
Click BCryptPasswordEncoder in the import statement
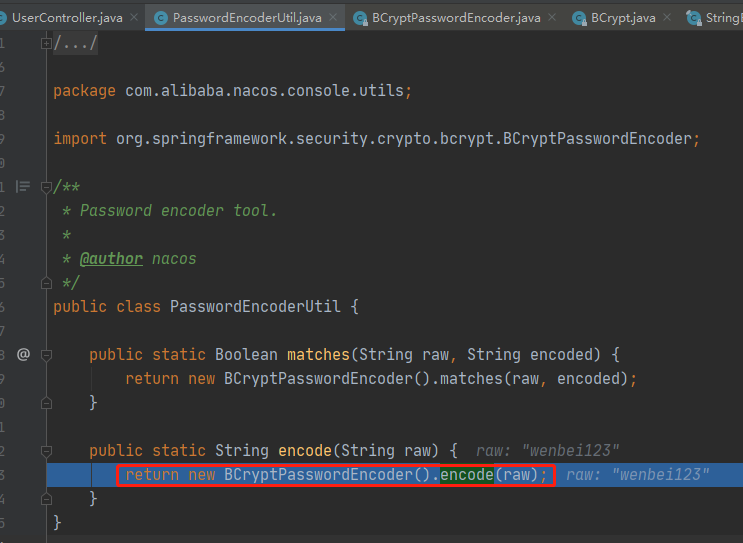597,138
